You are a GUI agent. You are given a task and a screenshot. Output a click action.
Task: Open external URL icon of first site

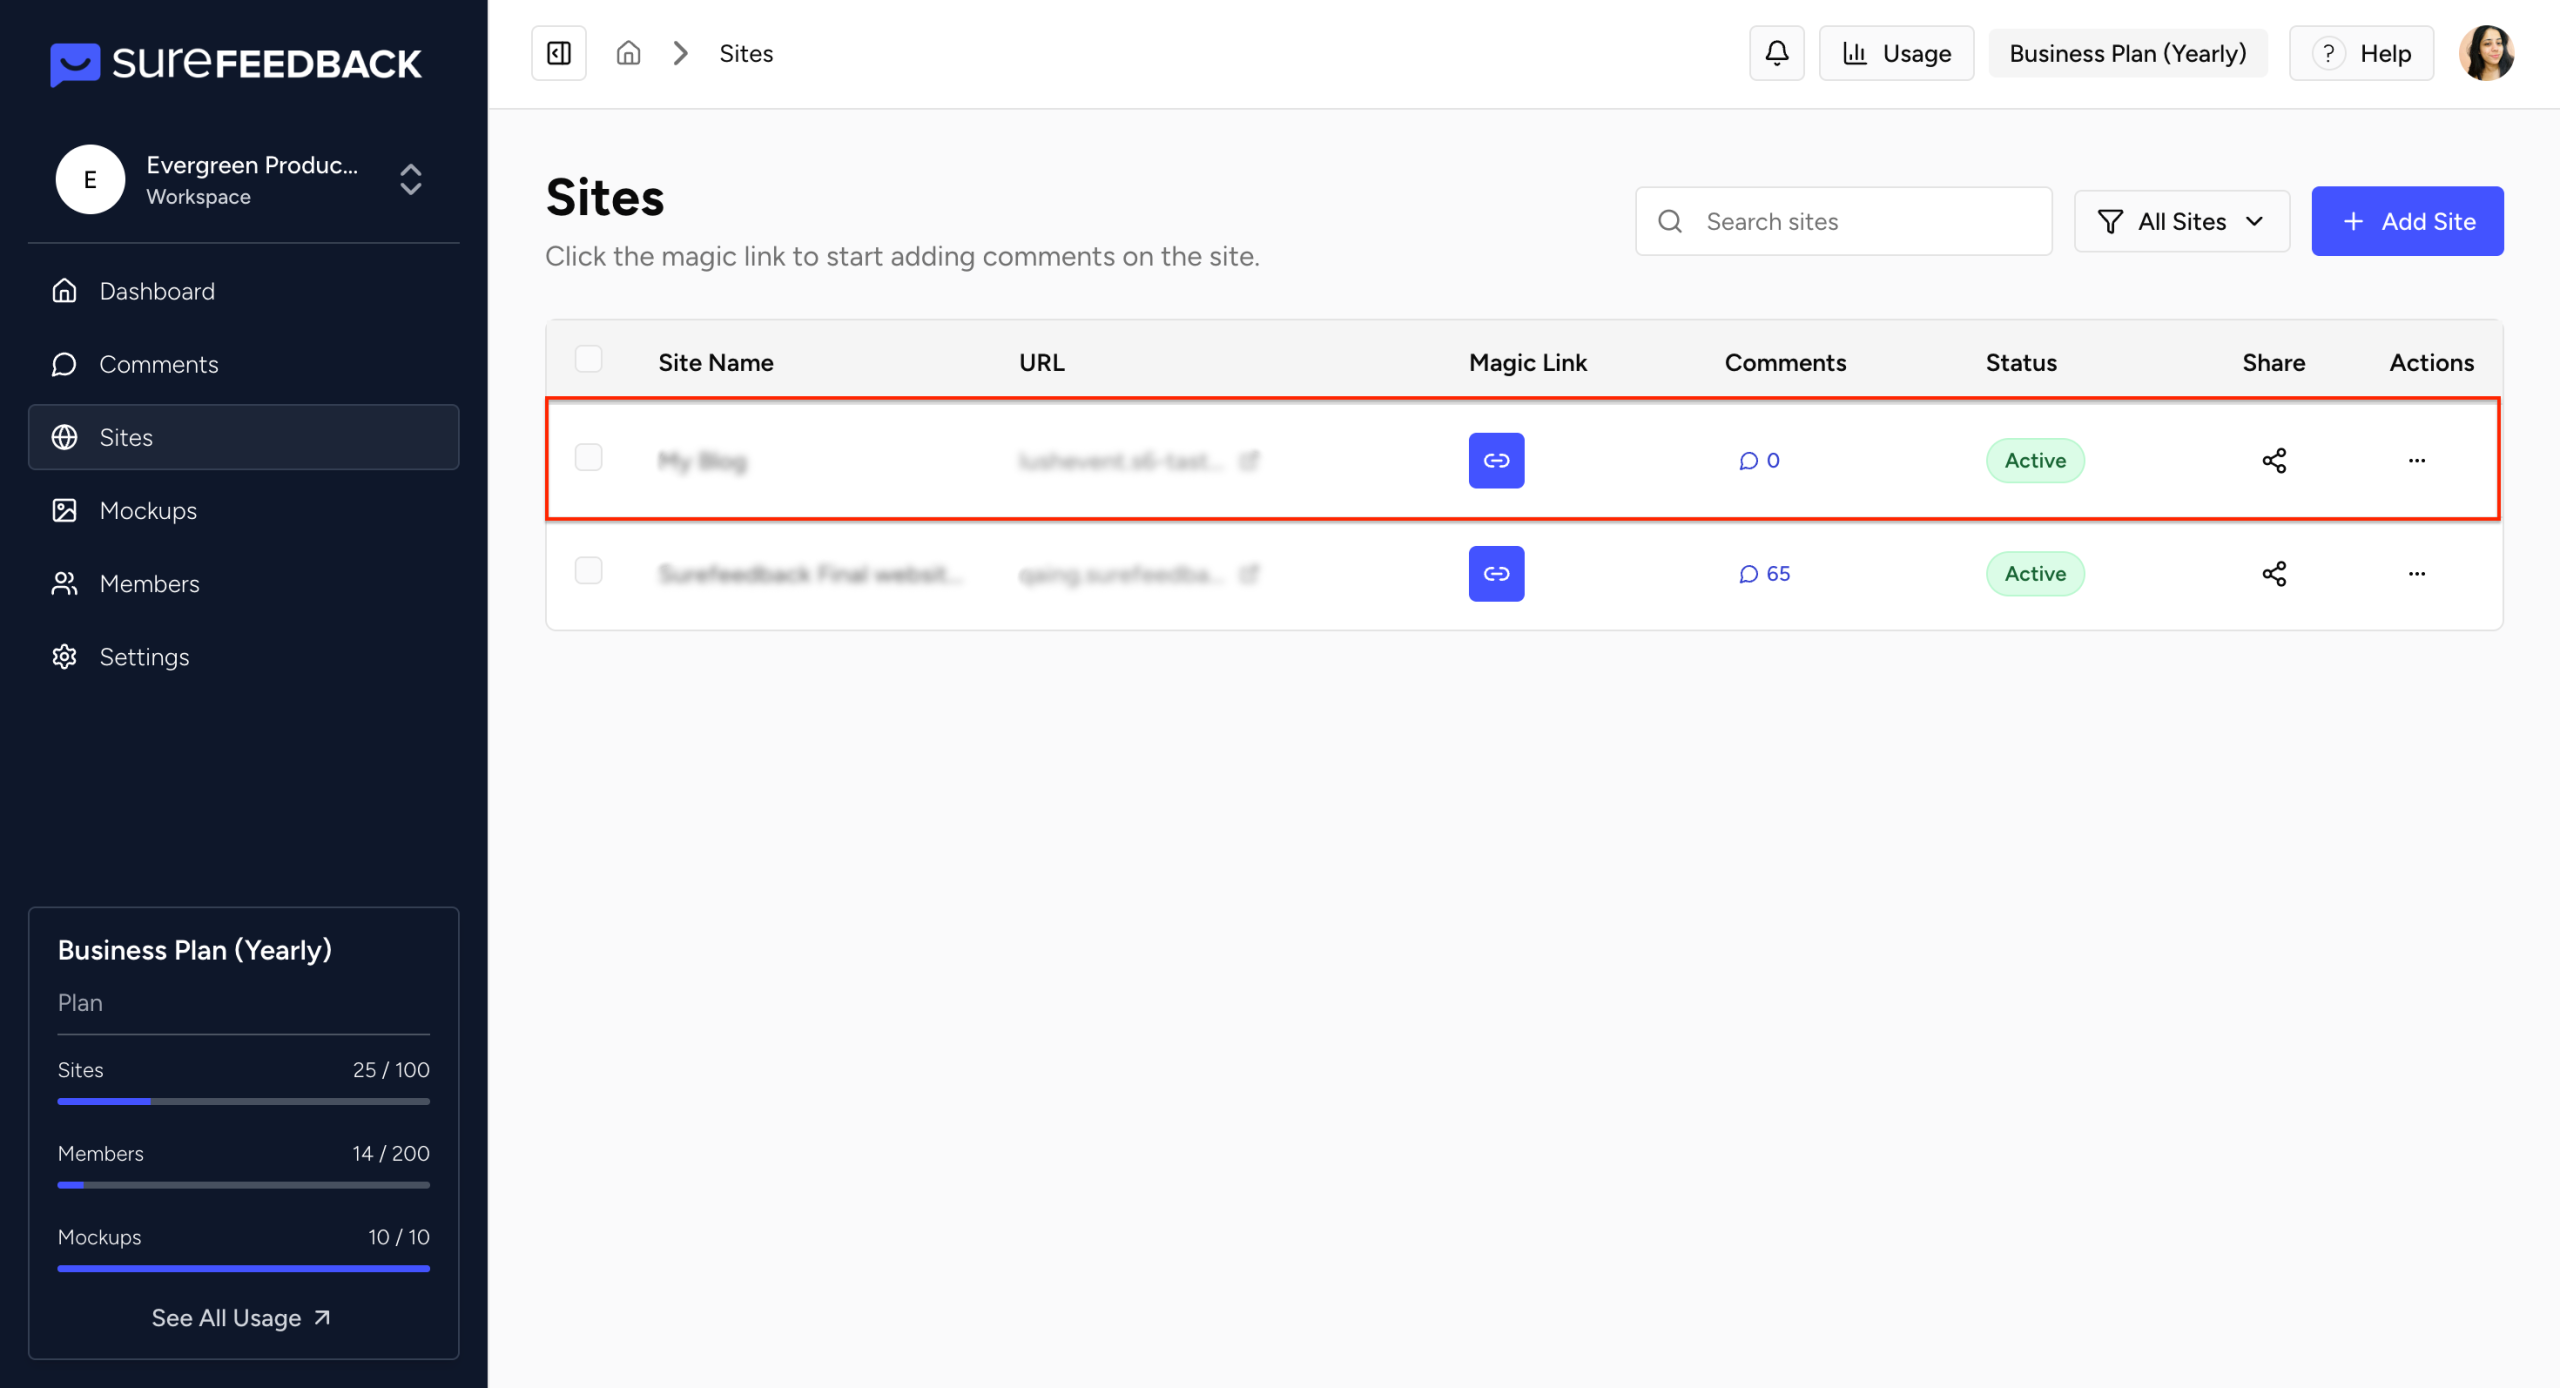click(x=1248, y=460)
